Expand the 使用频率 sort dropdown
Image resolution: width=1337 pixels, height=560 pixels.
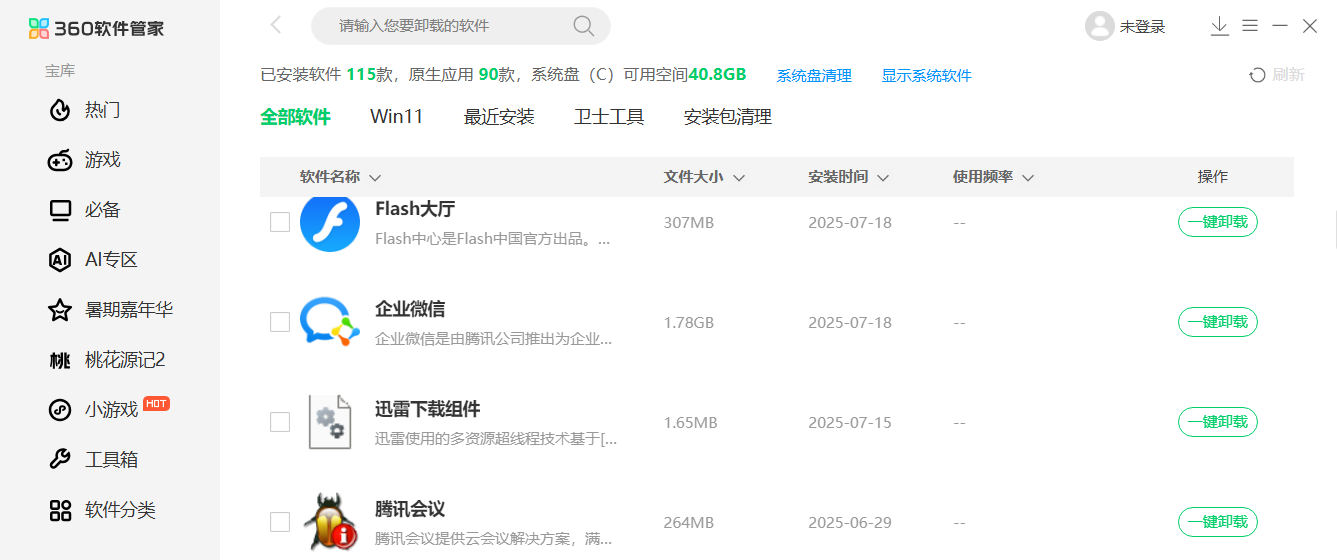[1027, 178]
